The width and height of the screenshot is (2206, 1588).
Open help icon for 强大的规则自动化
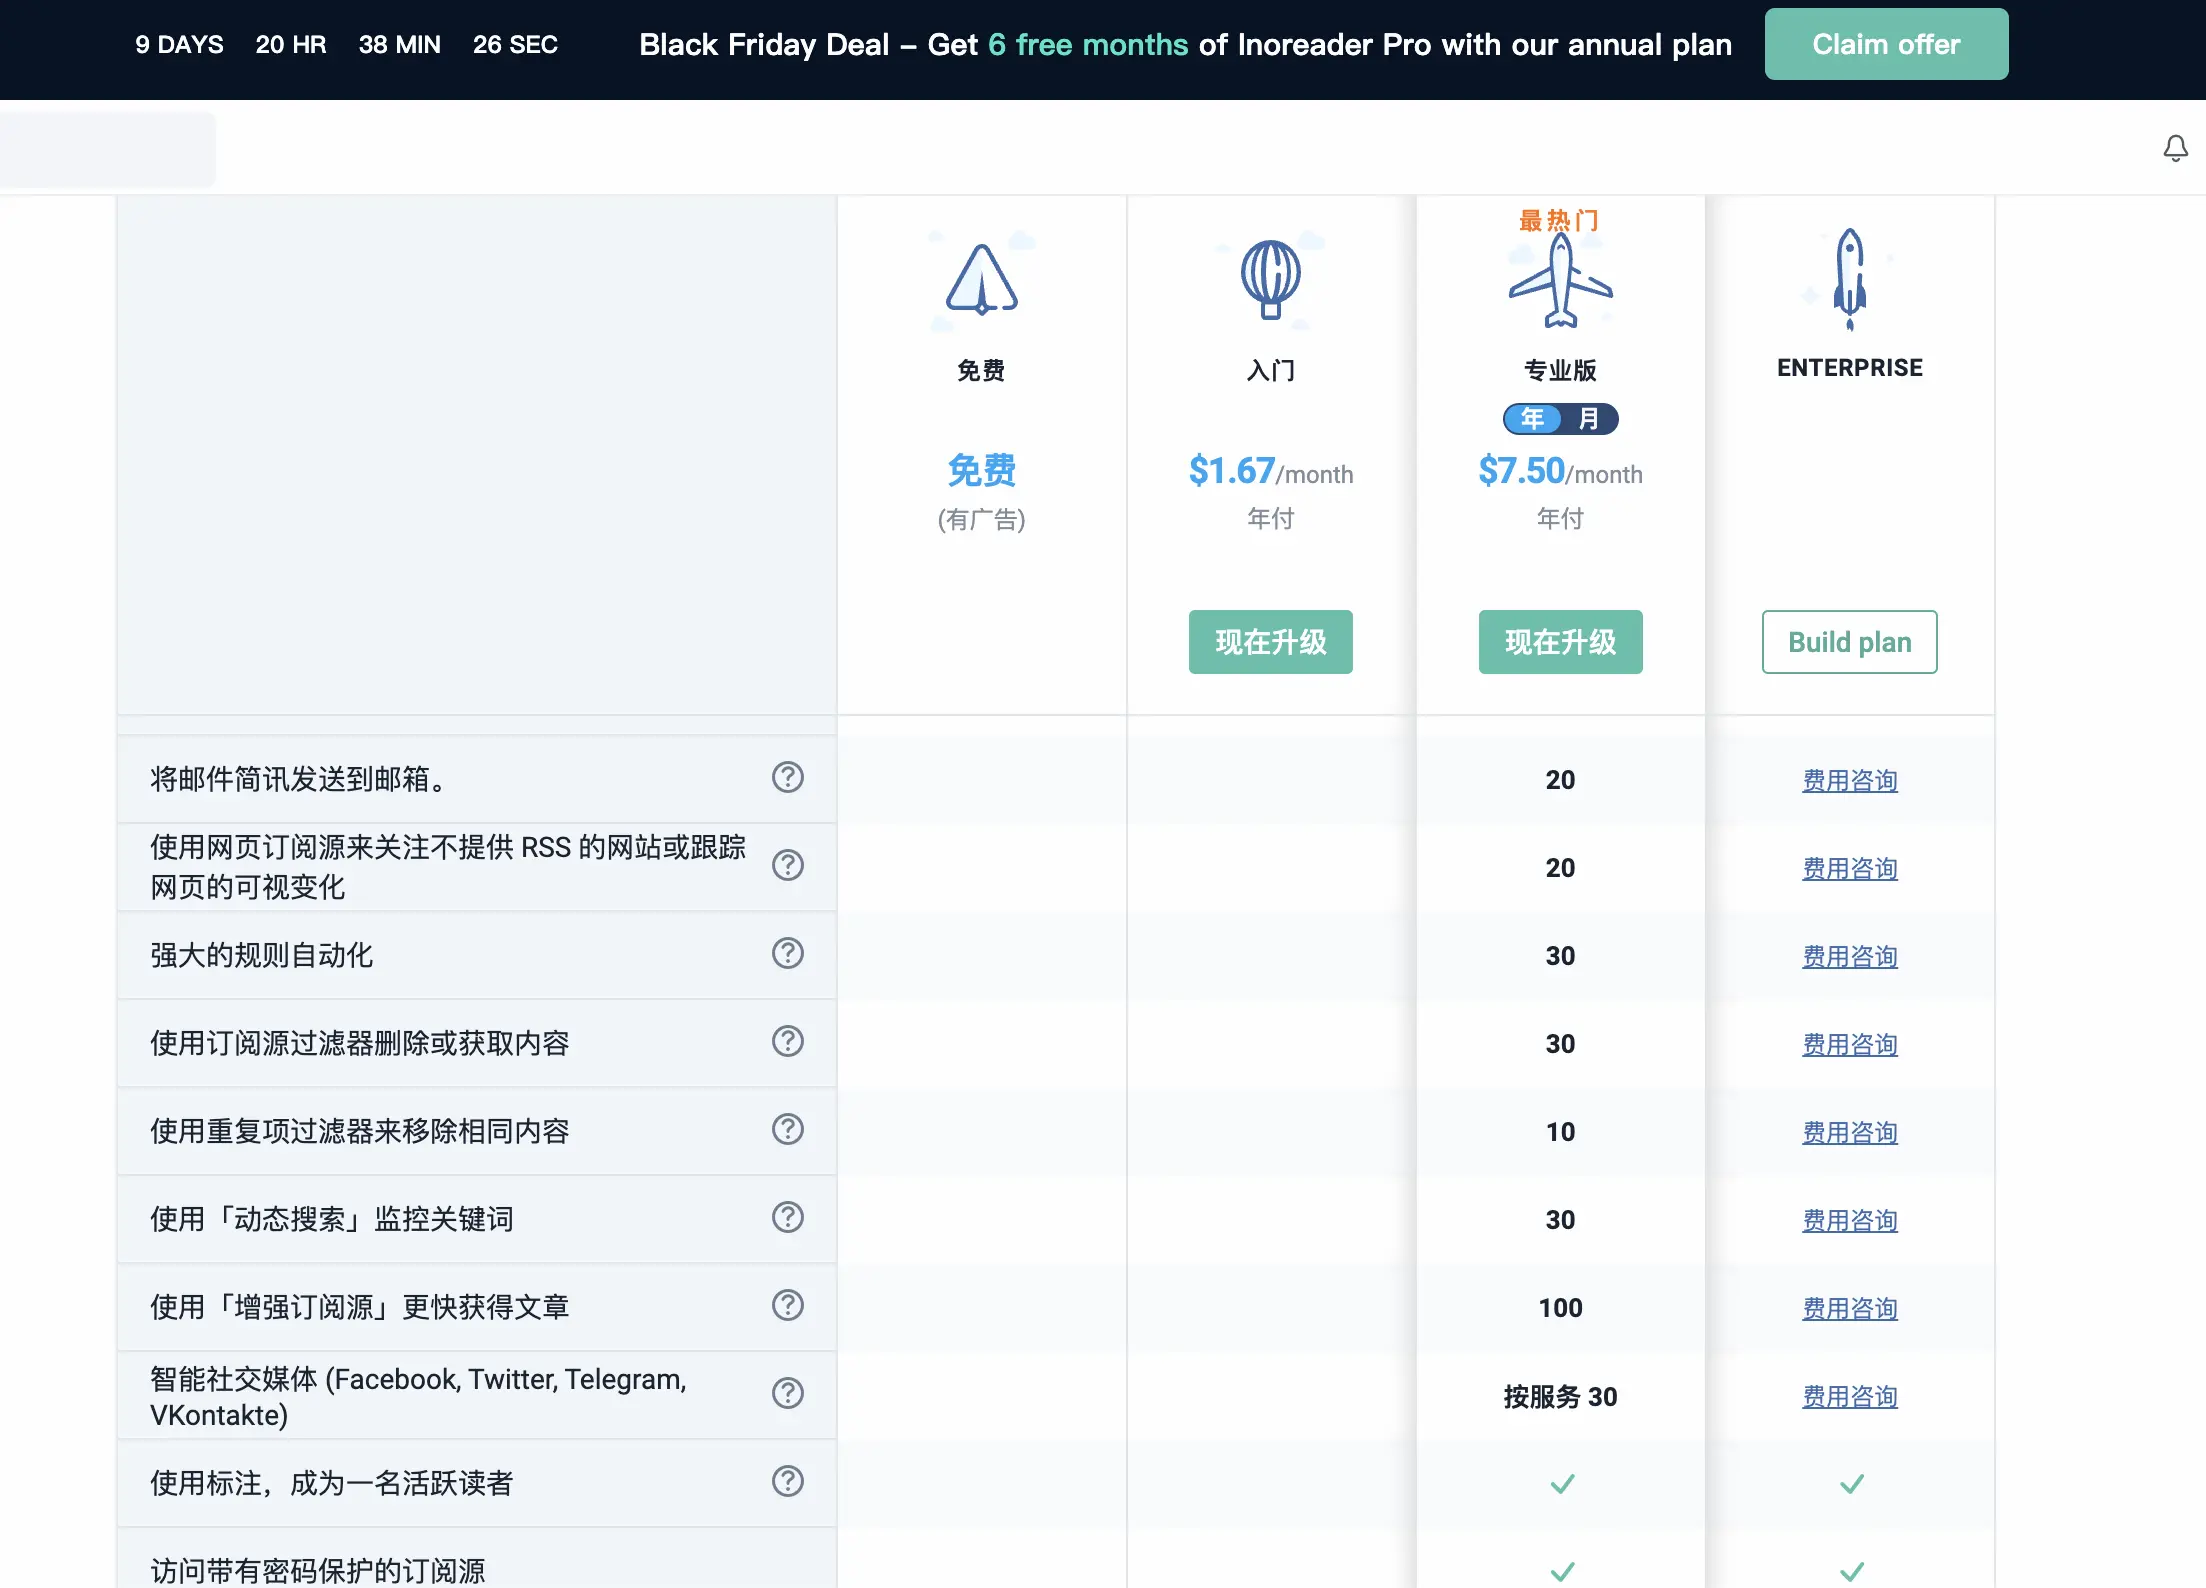(788, 953)
